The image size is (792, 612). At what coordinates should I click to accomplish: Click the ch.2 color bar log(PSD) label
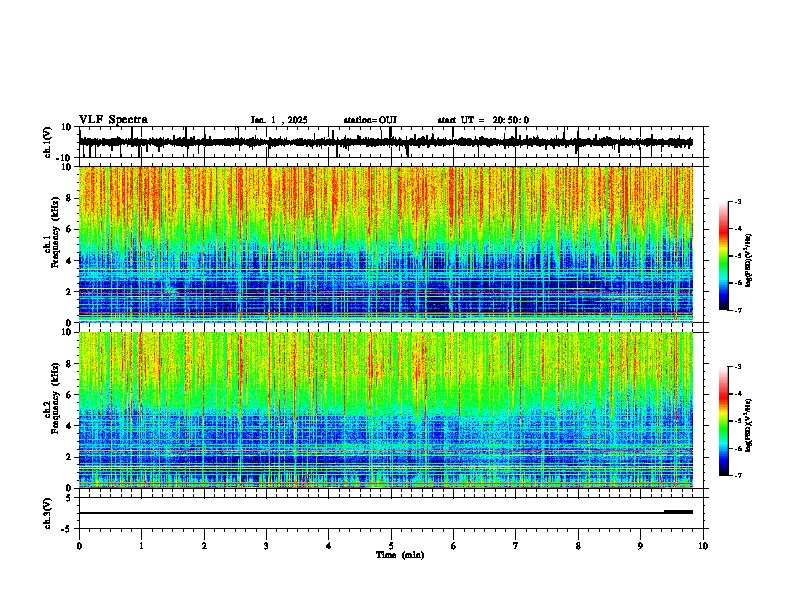point(748,425)
